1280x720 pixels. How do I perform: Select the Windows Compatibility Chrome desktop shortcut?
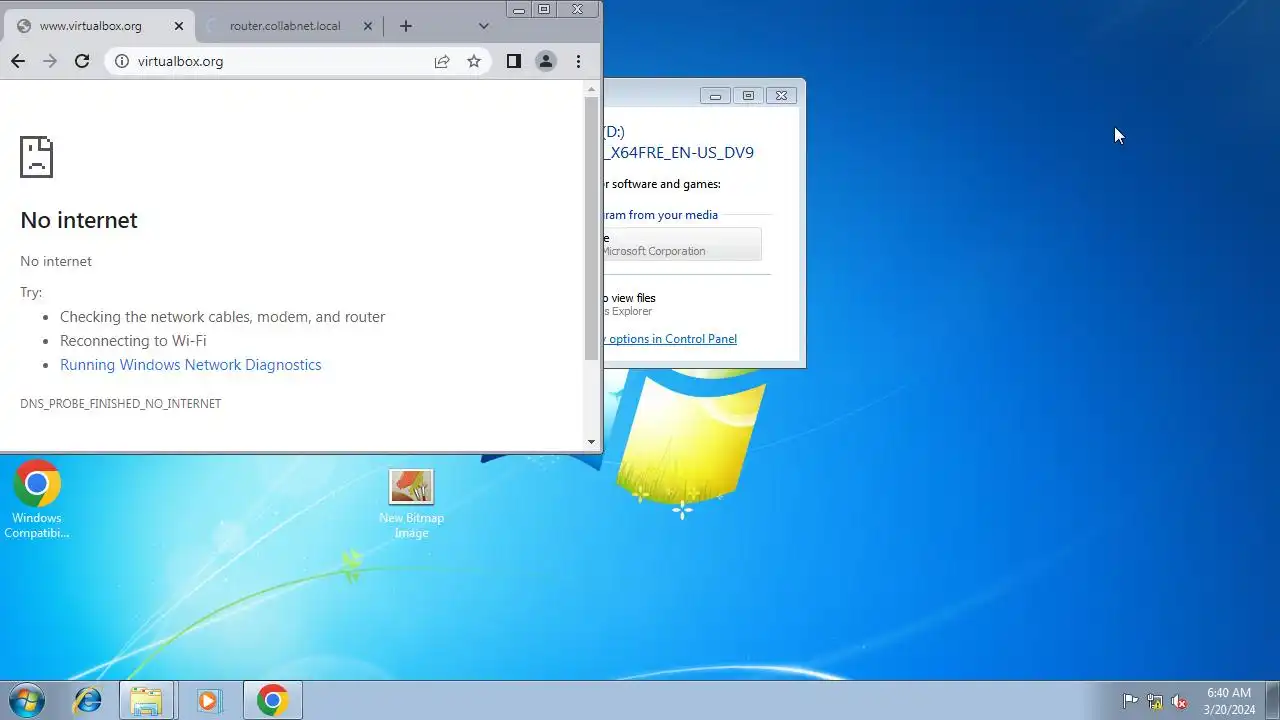tap(37, 499)
